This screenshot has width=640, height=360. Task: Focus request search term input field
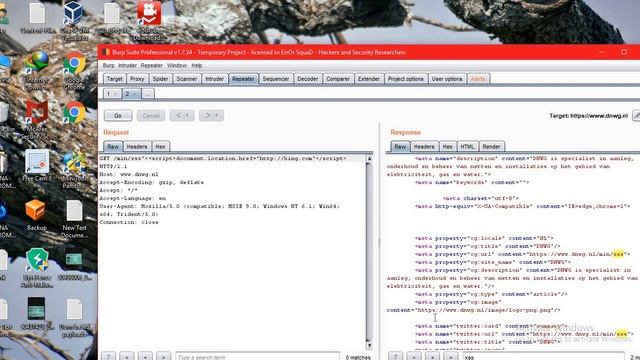(257, 357)
